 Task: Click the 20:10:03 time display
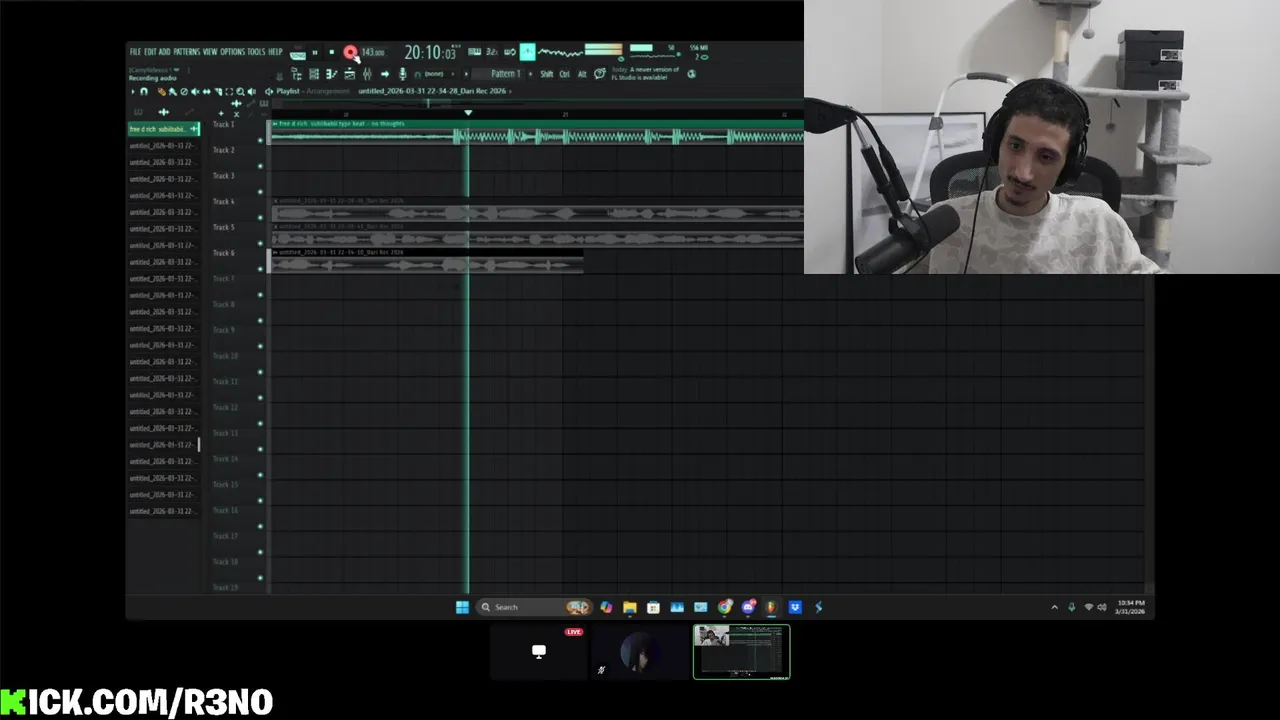click(x=430, y=52)
